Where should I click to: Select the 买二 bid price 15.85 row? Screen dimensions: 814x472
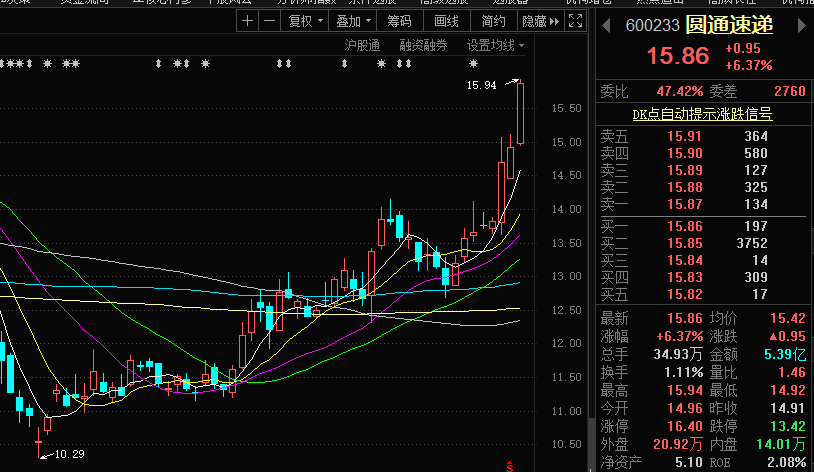click(x=703, y=243)
